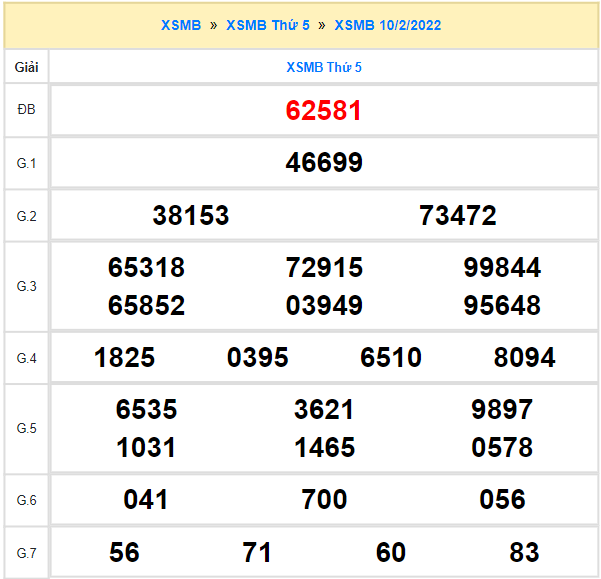Select the G.7 row label
Viewport: 601px width, 579px height.
click(26, 552)
